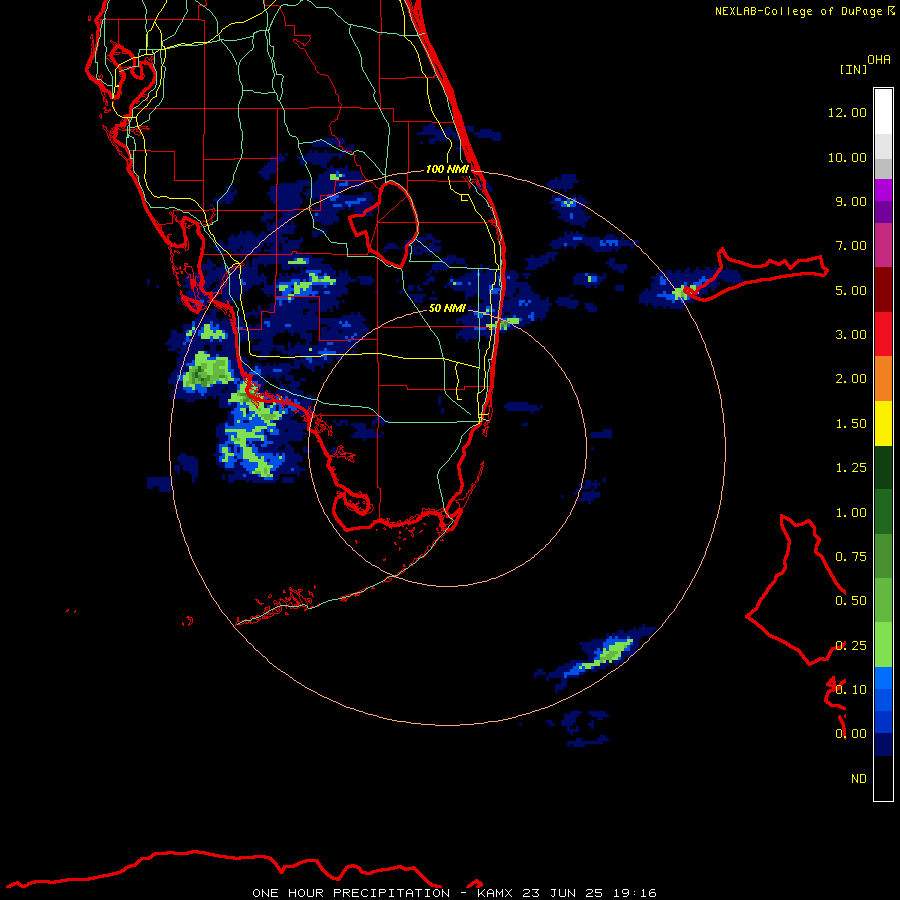Select the 1.25 legend value

tap(851, 468)
